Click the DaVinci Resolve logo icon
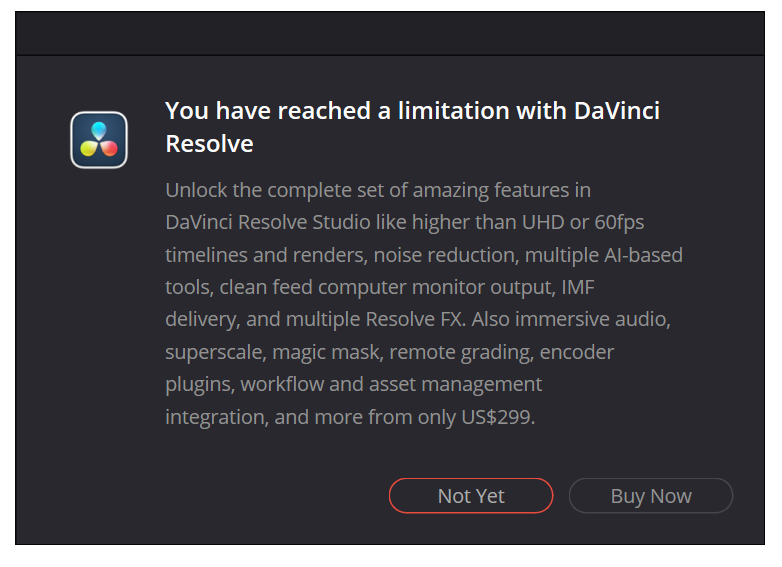Screen dimensions: 782x567 click(99, 140)
